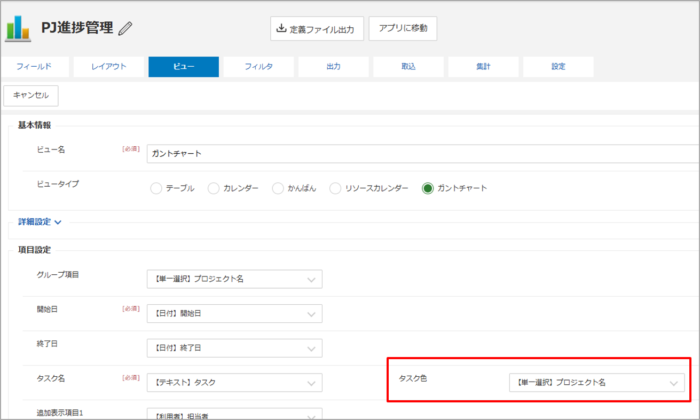Select the フィルタ tab
Viewport: 700px width, 420px height.
(x=259, y=67)
